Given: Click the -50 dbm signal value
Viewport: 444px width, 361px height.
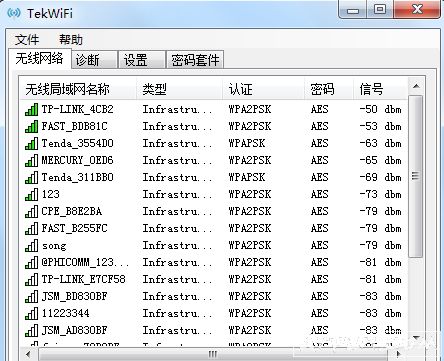Looking at the screenshot, I should point(380,109).
